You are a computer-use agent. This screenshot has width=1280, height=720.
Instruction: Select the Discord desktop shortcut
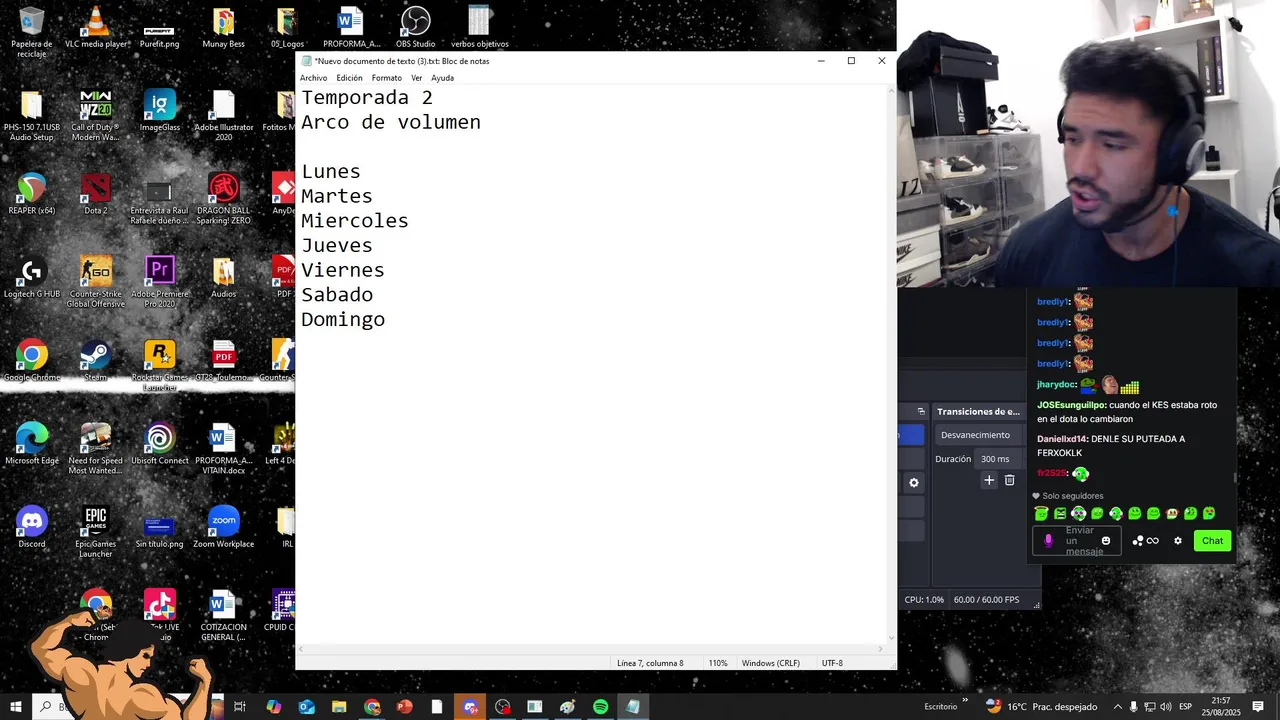pyautogui.click(x=32, y=528)
